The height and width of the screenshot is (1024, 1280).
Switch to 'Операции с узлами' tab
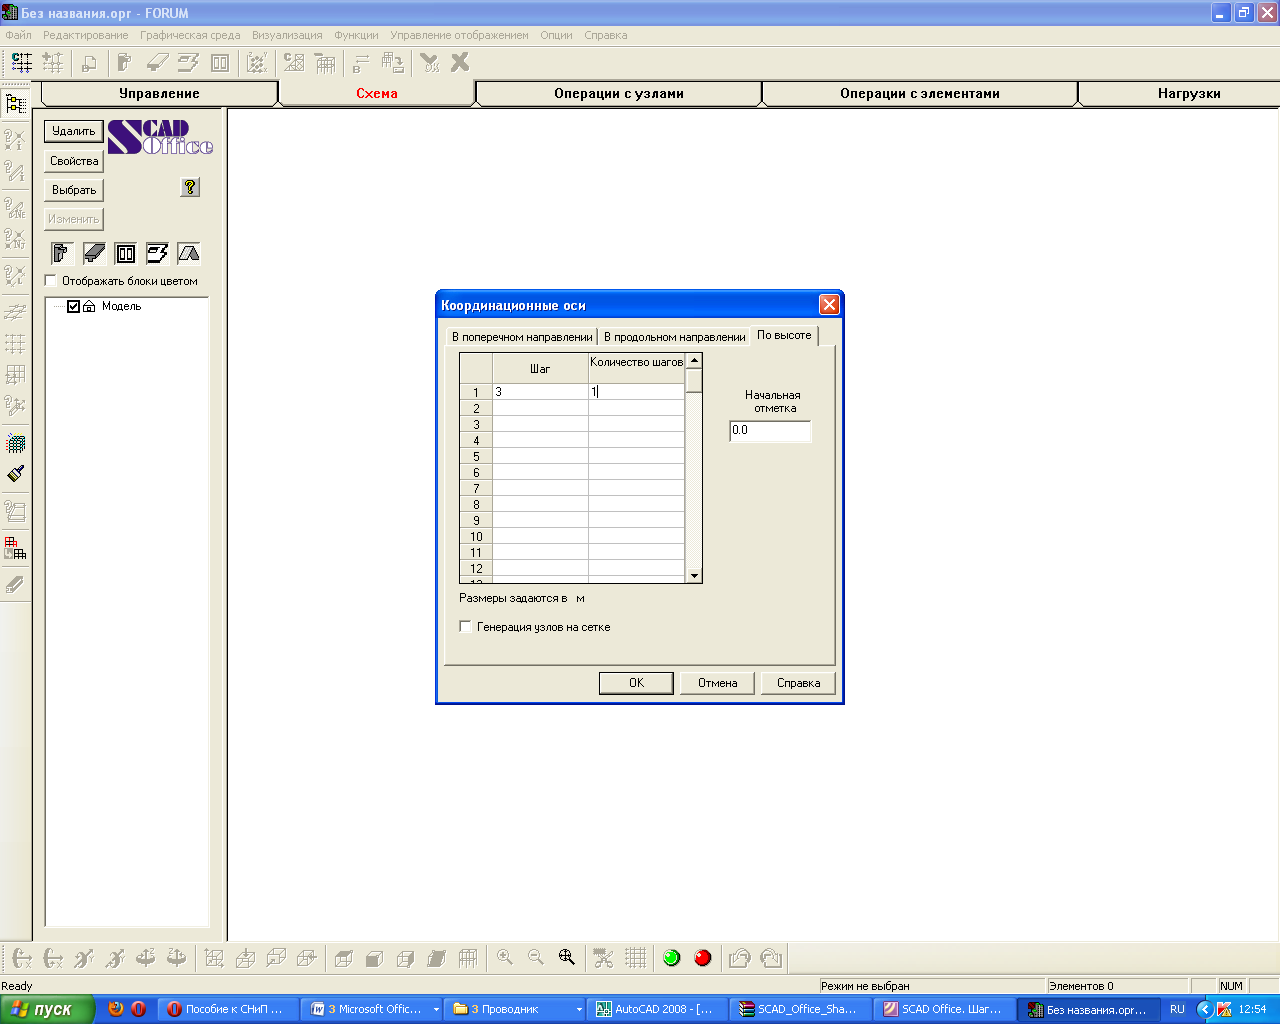pos(619,93)
